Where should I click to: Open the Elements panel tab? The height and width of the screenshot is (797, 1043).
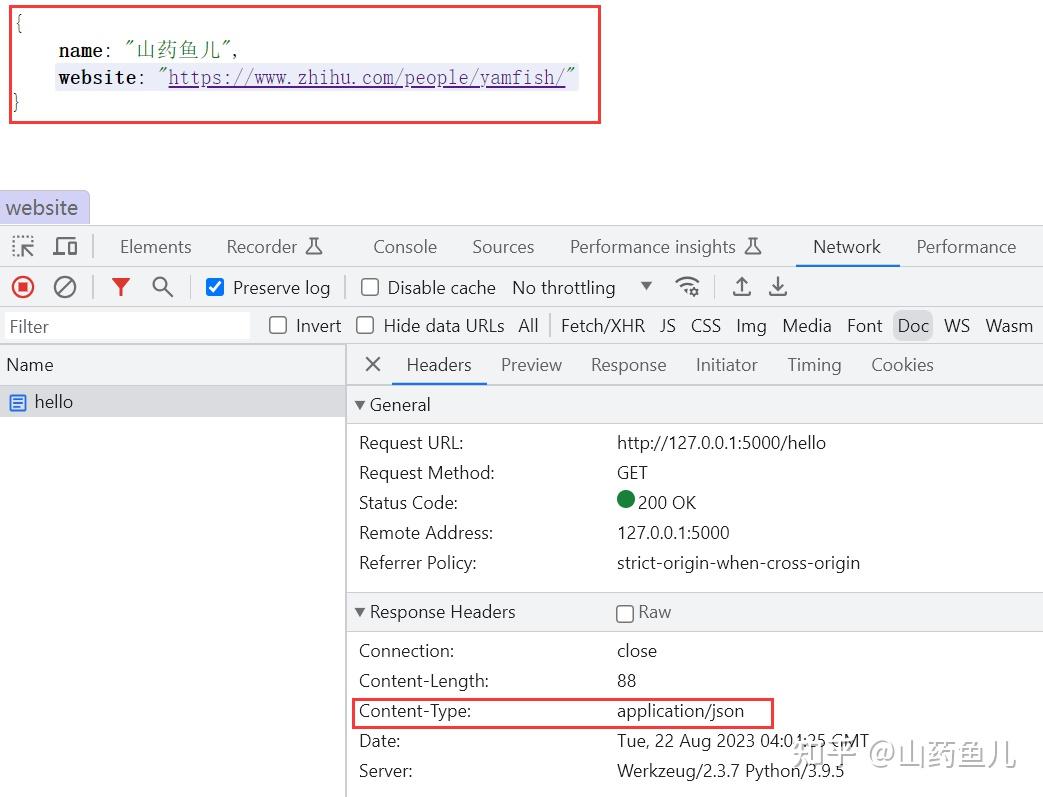[156, 247]
